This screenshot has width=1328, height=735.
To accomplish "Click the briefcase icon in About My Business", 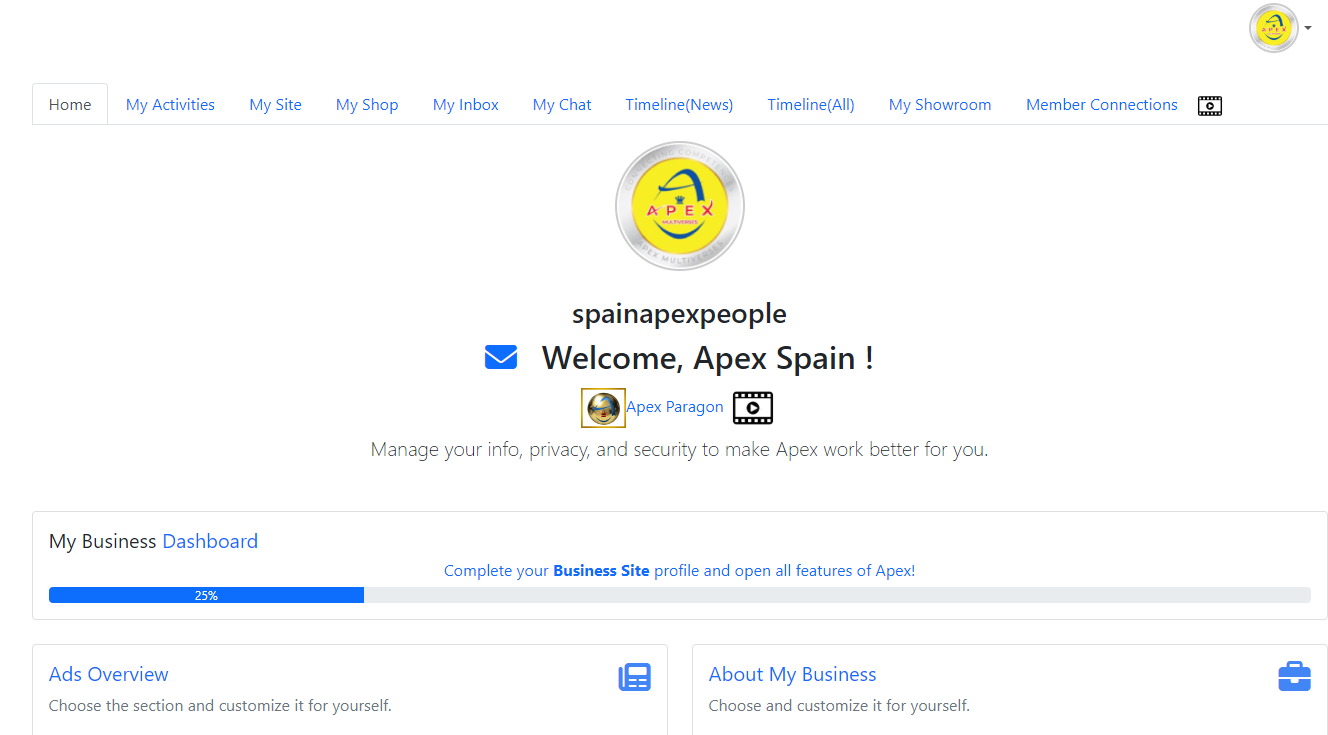I will (1294, 677).
